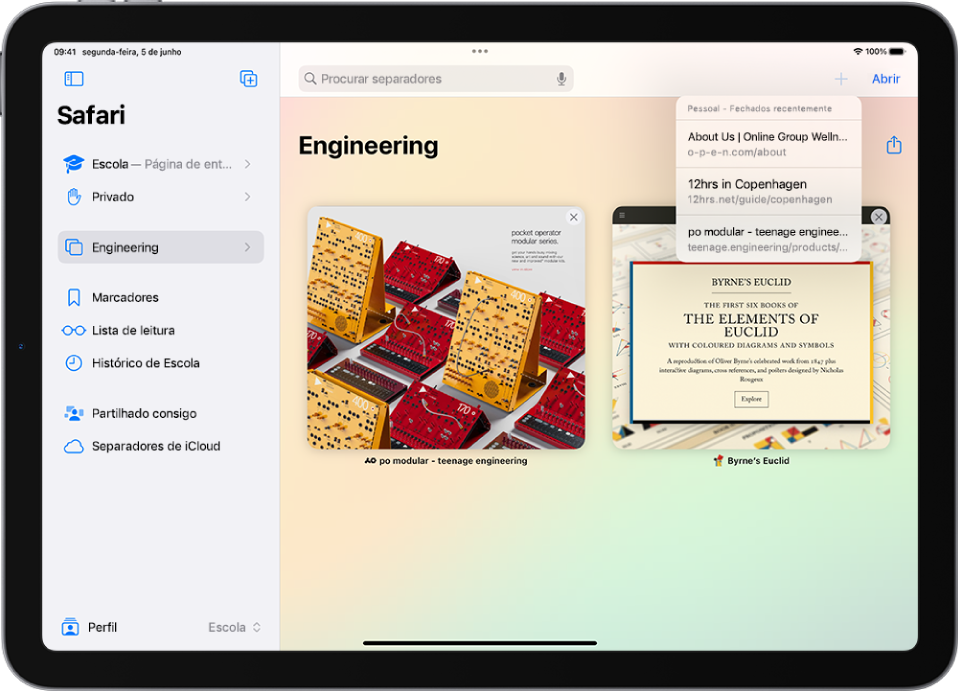Viewport: 958px width, 692px height.
Task: Expand the Privado tab group
Action: click(248, 197)
